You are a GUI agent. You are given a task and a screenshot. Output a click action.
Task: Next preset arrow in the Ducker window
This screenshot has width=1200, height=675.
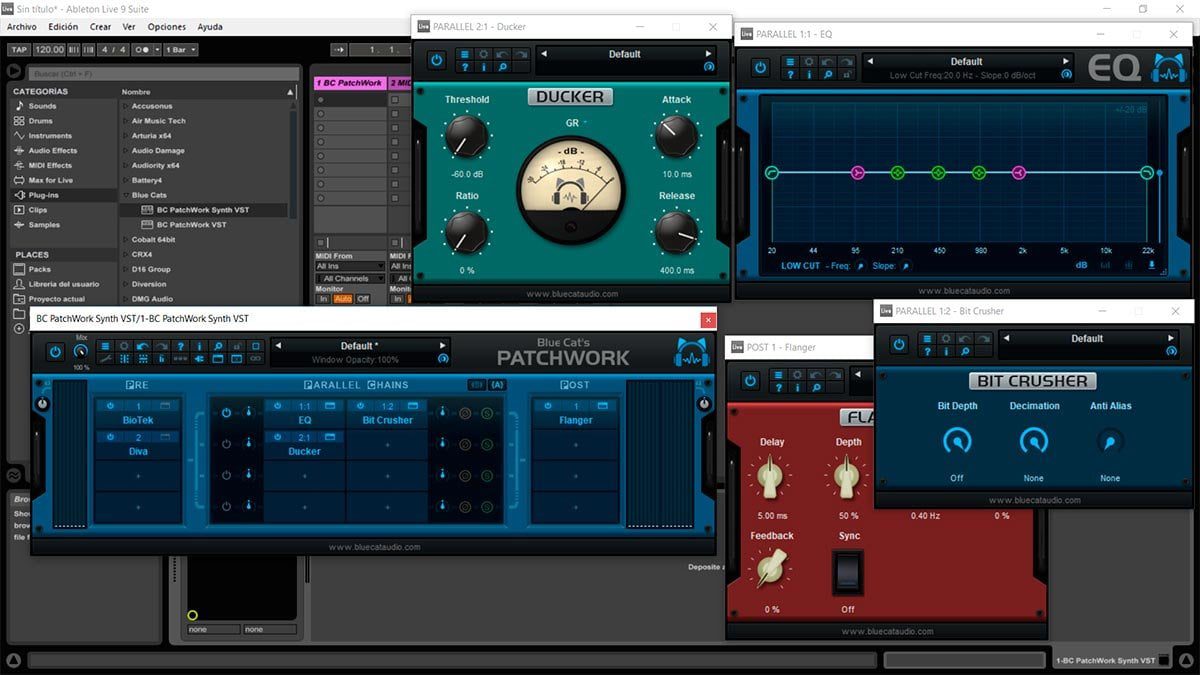coord(708,54)
